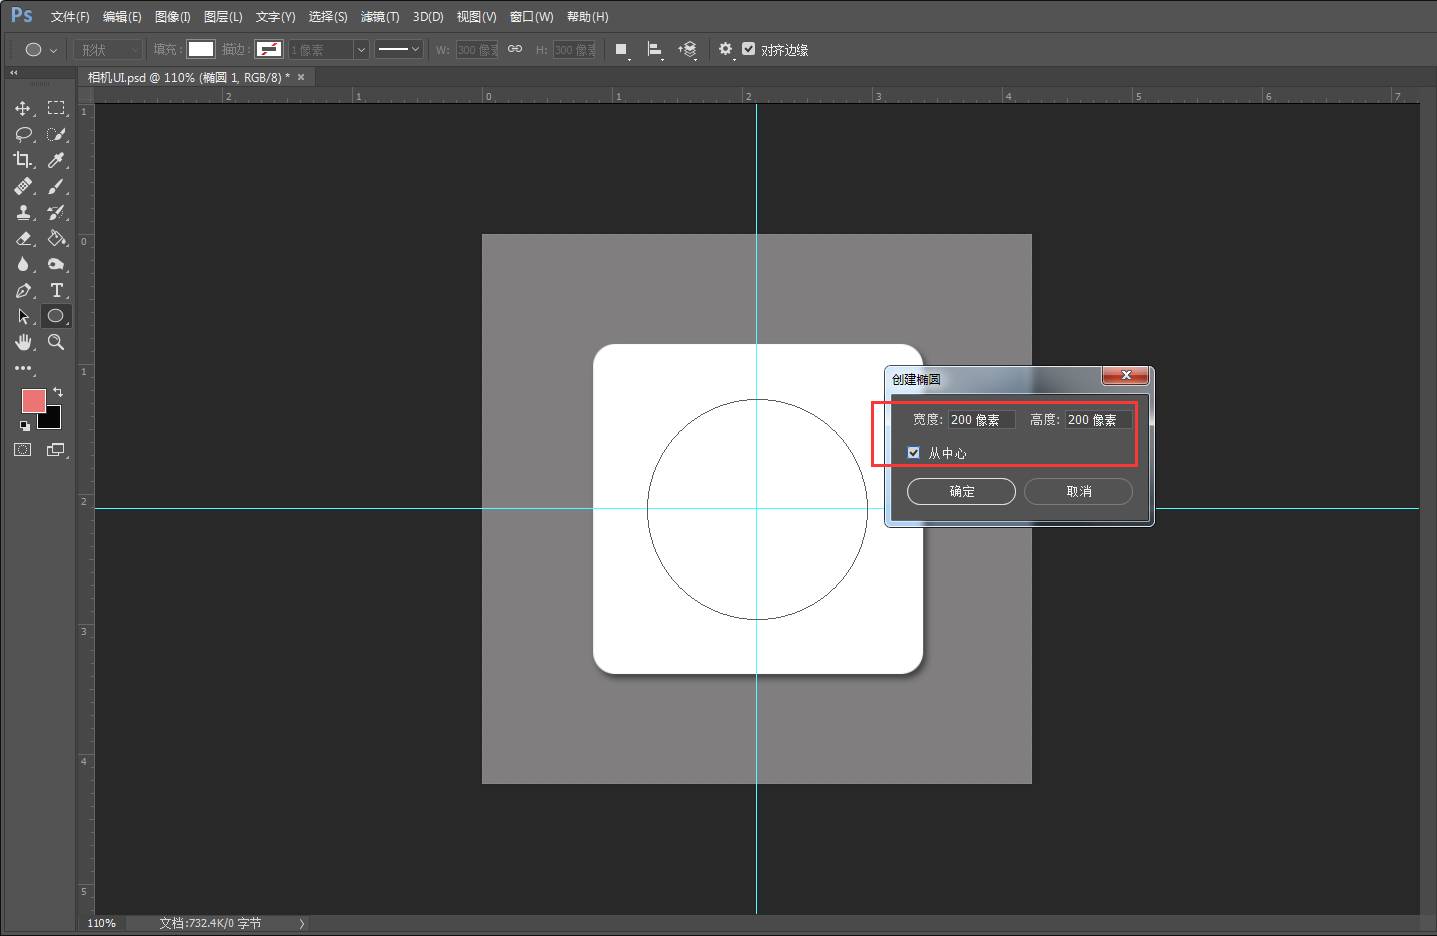Select the Rectangular Marquee tool
Viewport: 1437px width, 936px height.
point(56,108)
